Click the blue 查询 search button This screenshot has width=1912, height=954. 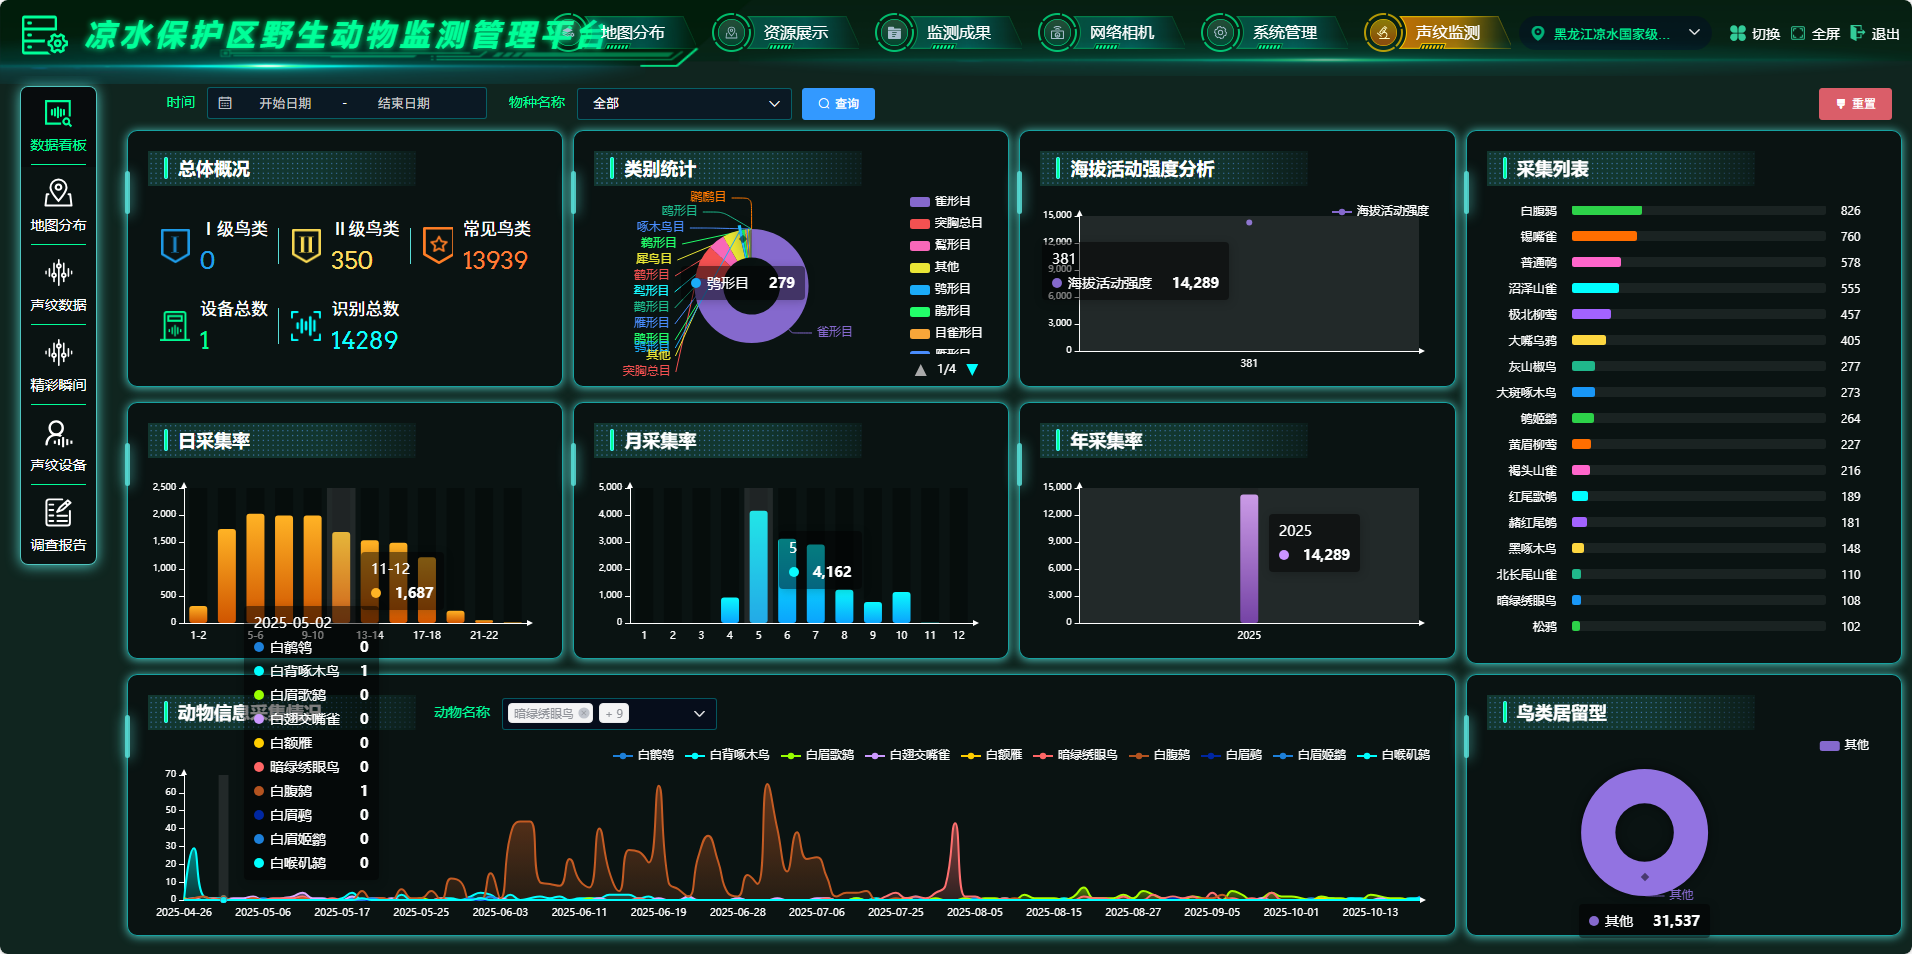[x=838, y=104]
